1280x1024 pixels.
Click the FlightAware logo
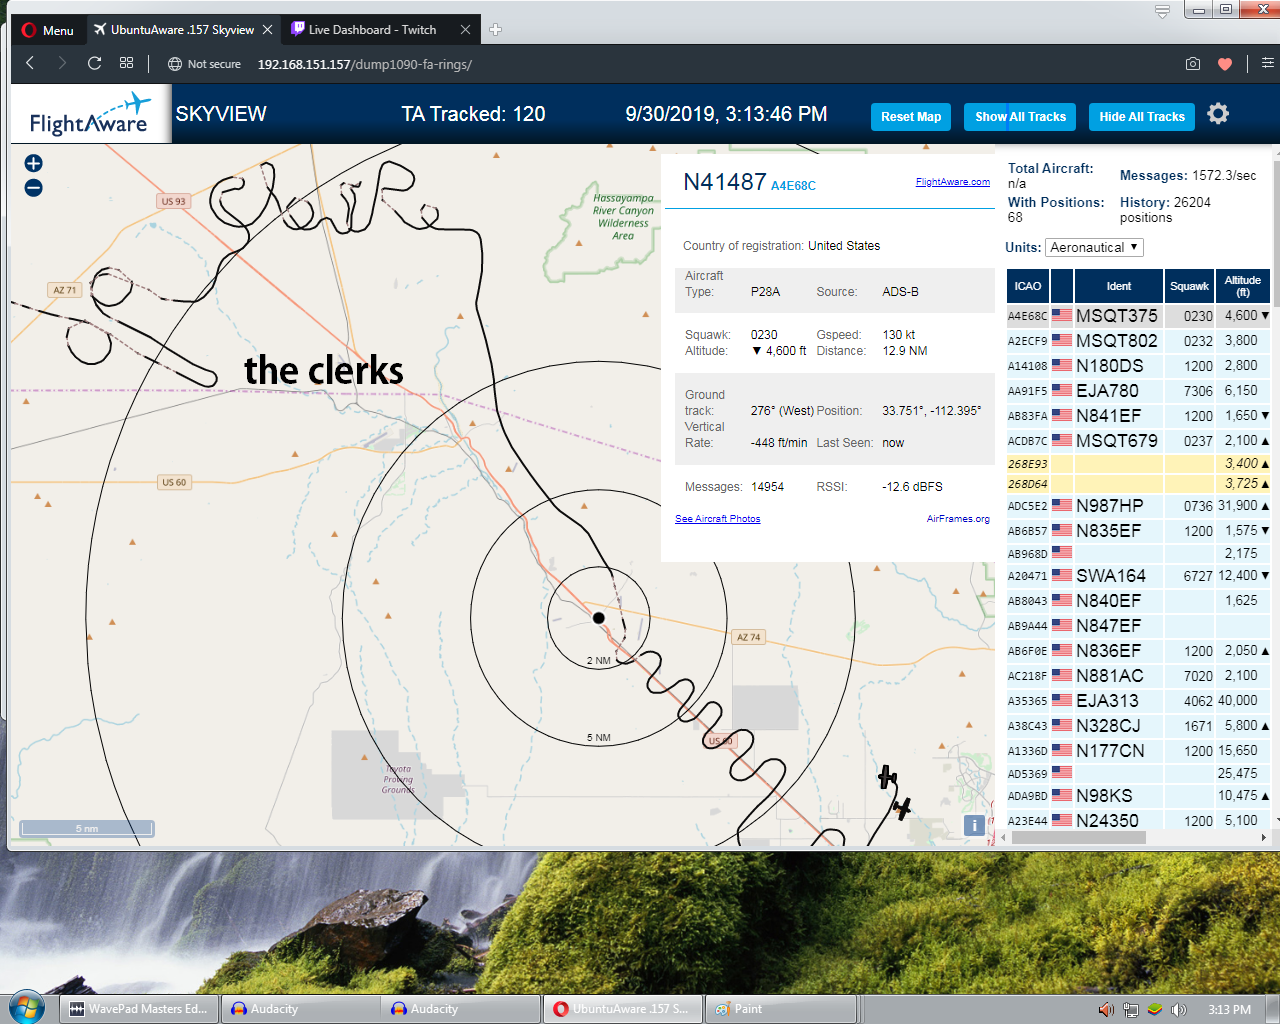[90, 115]
